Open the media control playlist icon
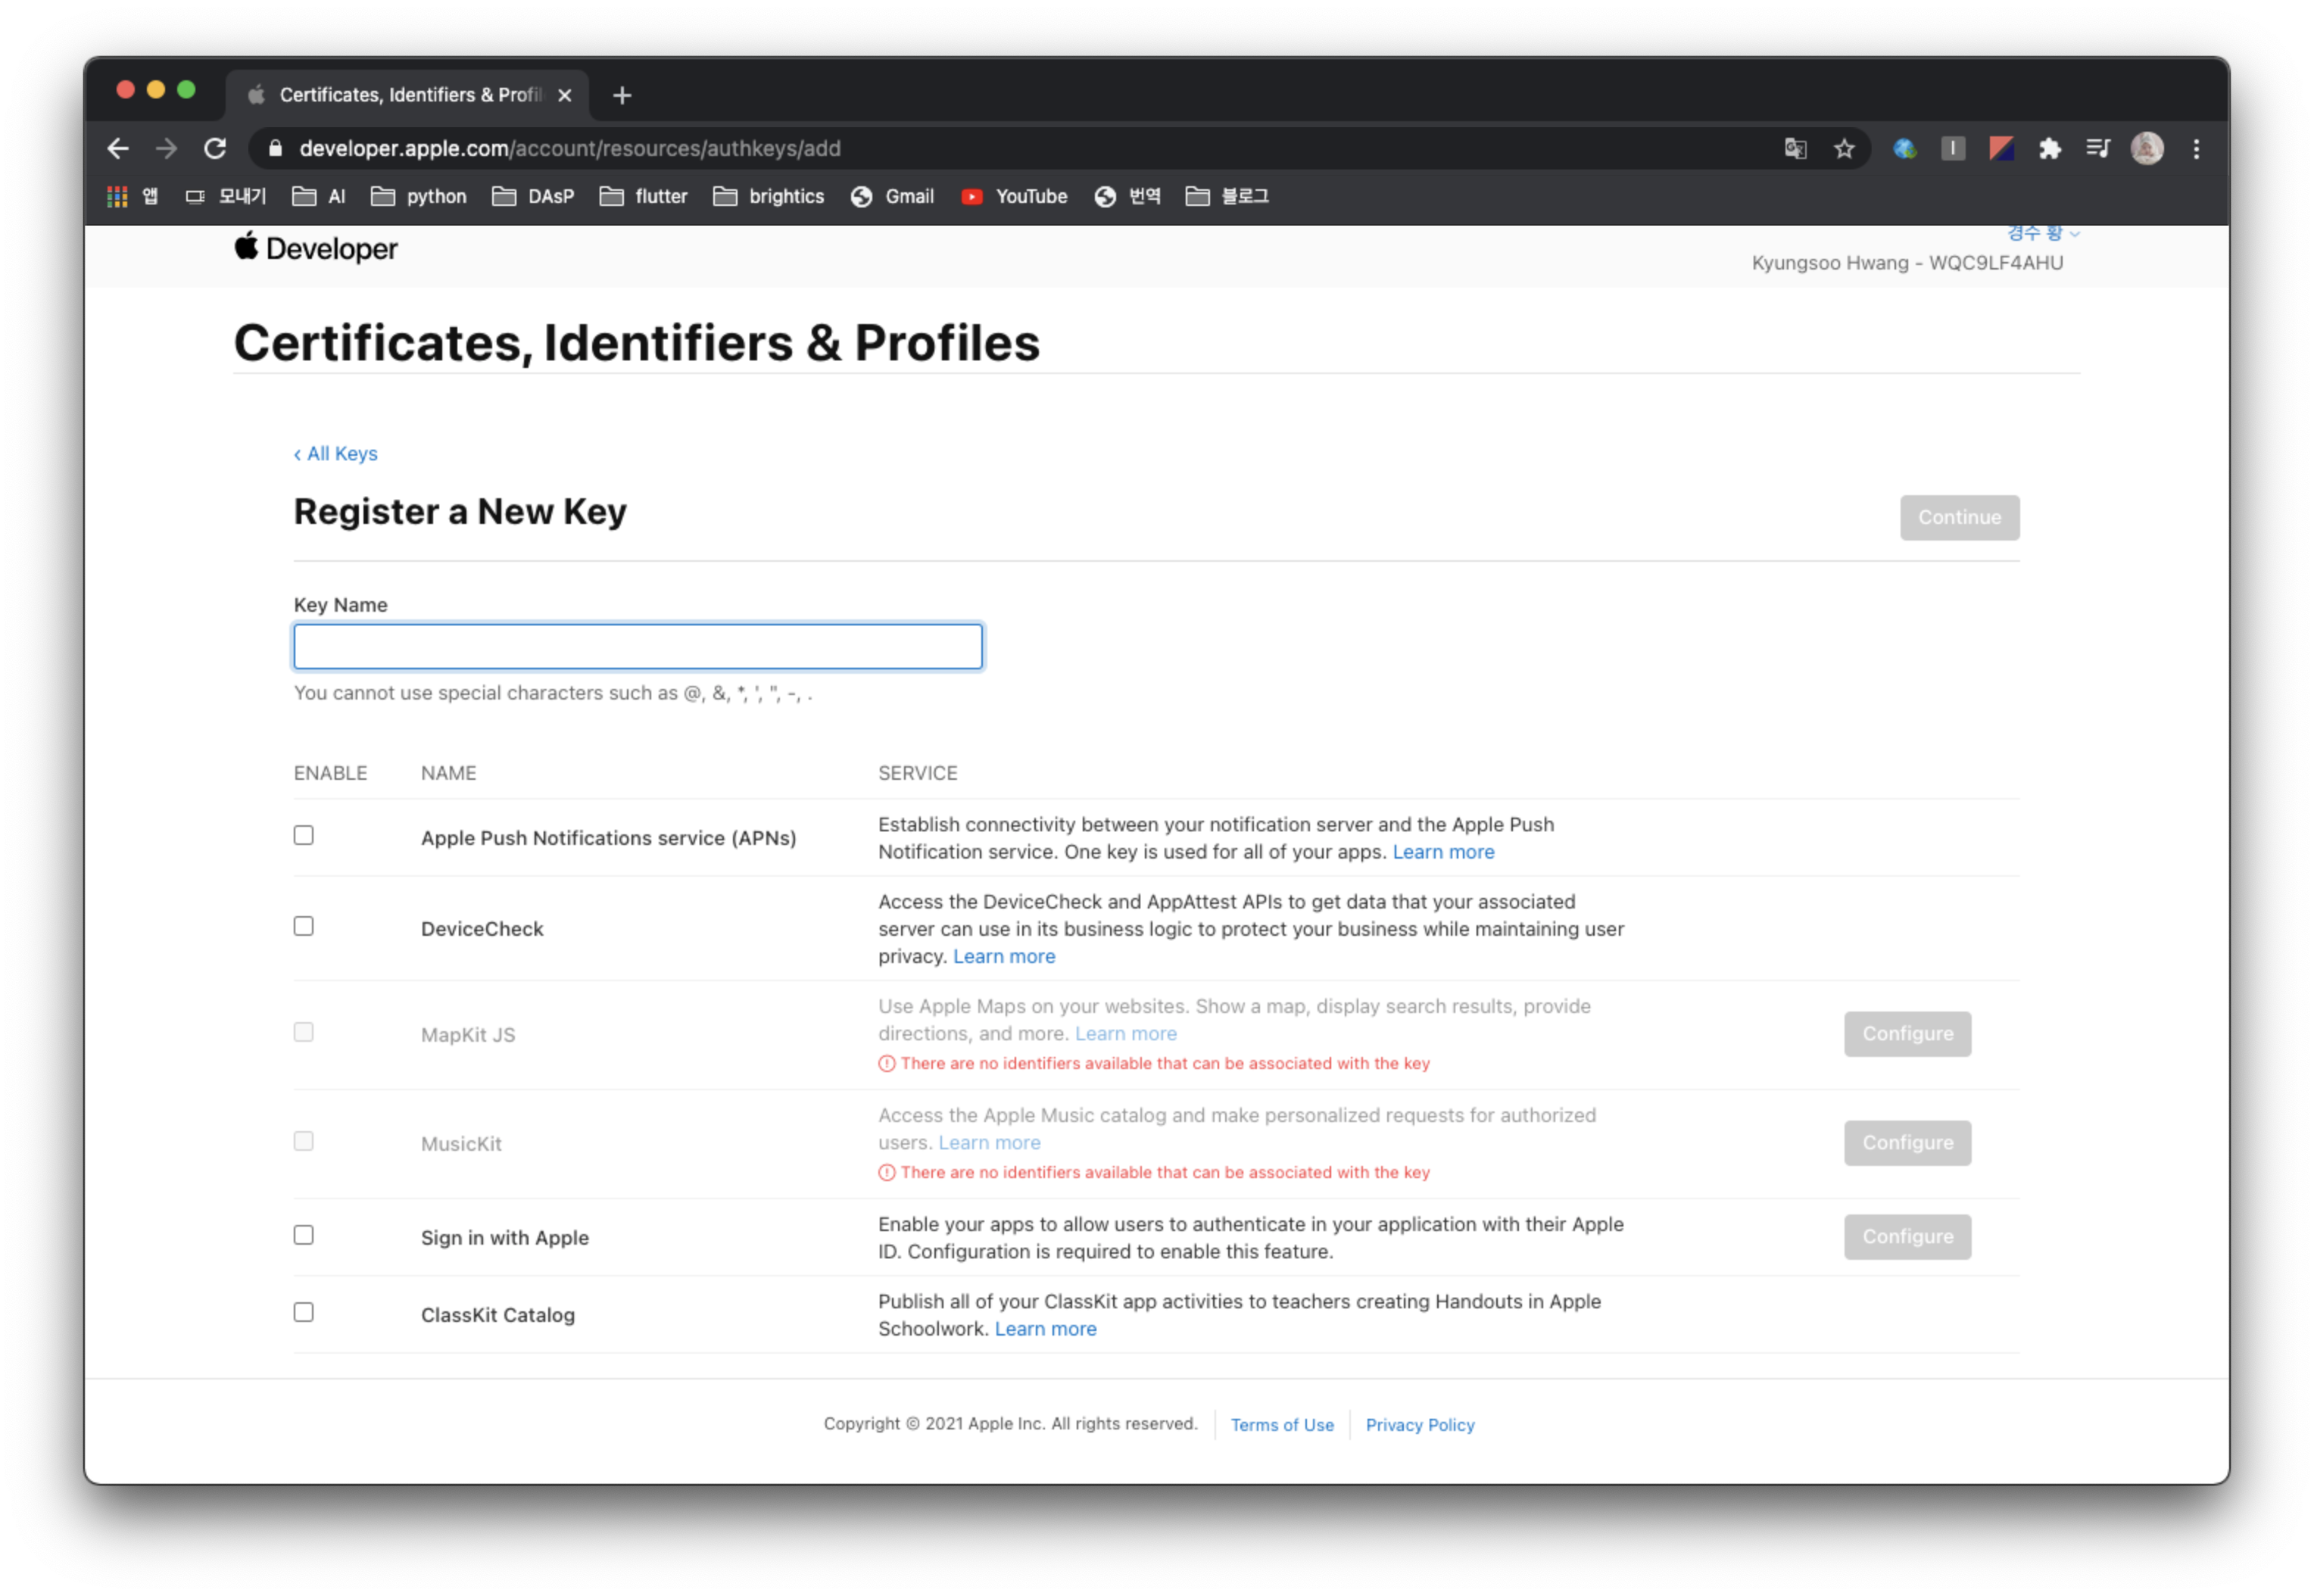Viewport: 2314px width, 1596px height. pyautogui.click(x=2098, y=149)
